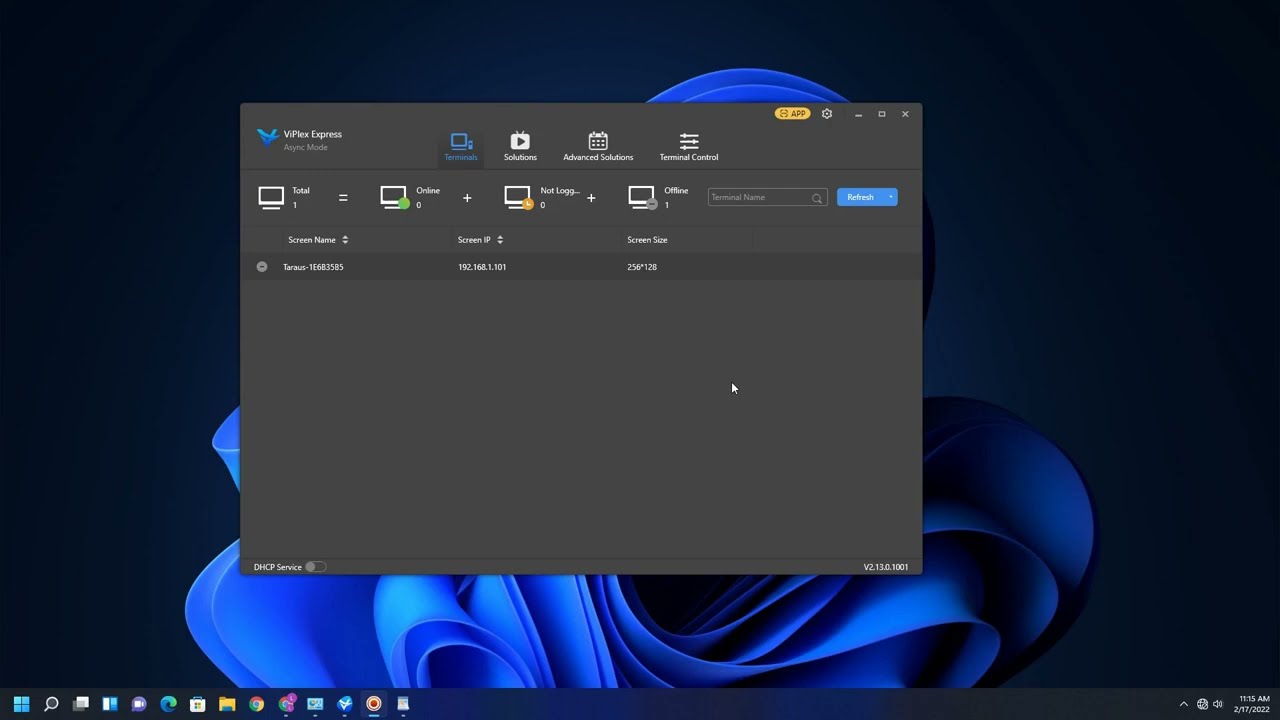Screen dimensions: 1280x720
Task: Filter by Total terminals monitor icon
Action: (x=271, y=197)
